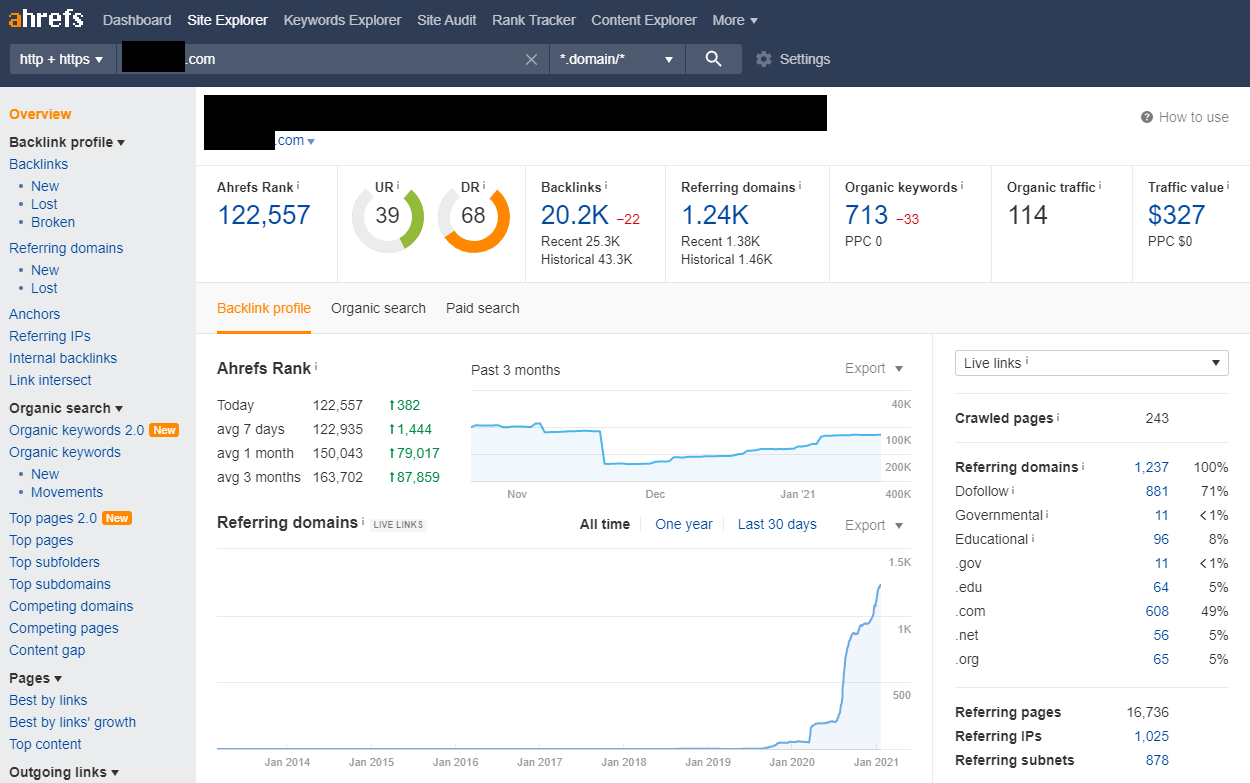The height and width of the screenshot is (783, 1250).
Task: Open the 881 Dofollow domains count
Action: click(x=1157, y=491)
